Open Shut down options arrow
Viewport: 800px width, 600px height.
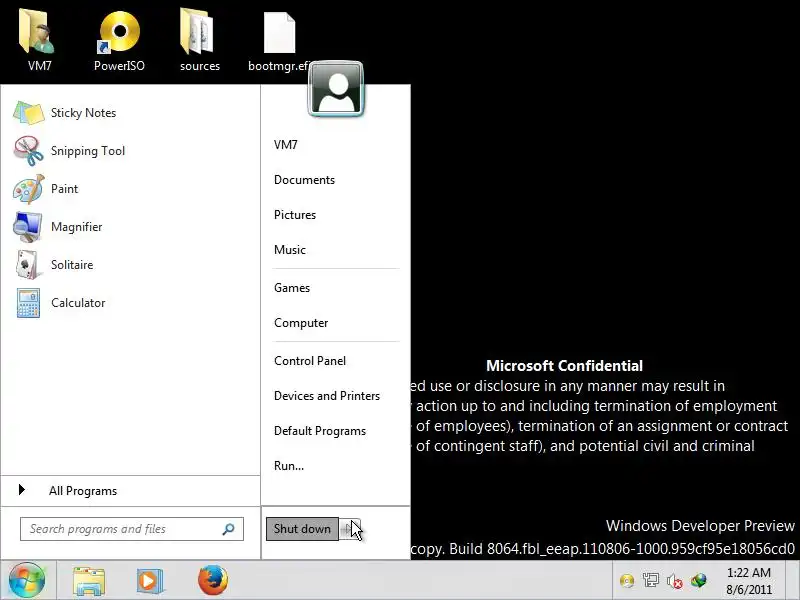[x=351, y=529]
